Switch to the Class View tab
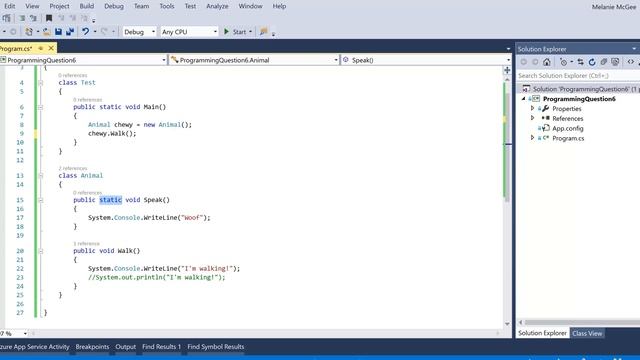 [587, 333]
